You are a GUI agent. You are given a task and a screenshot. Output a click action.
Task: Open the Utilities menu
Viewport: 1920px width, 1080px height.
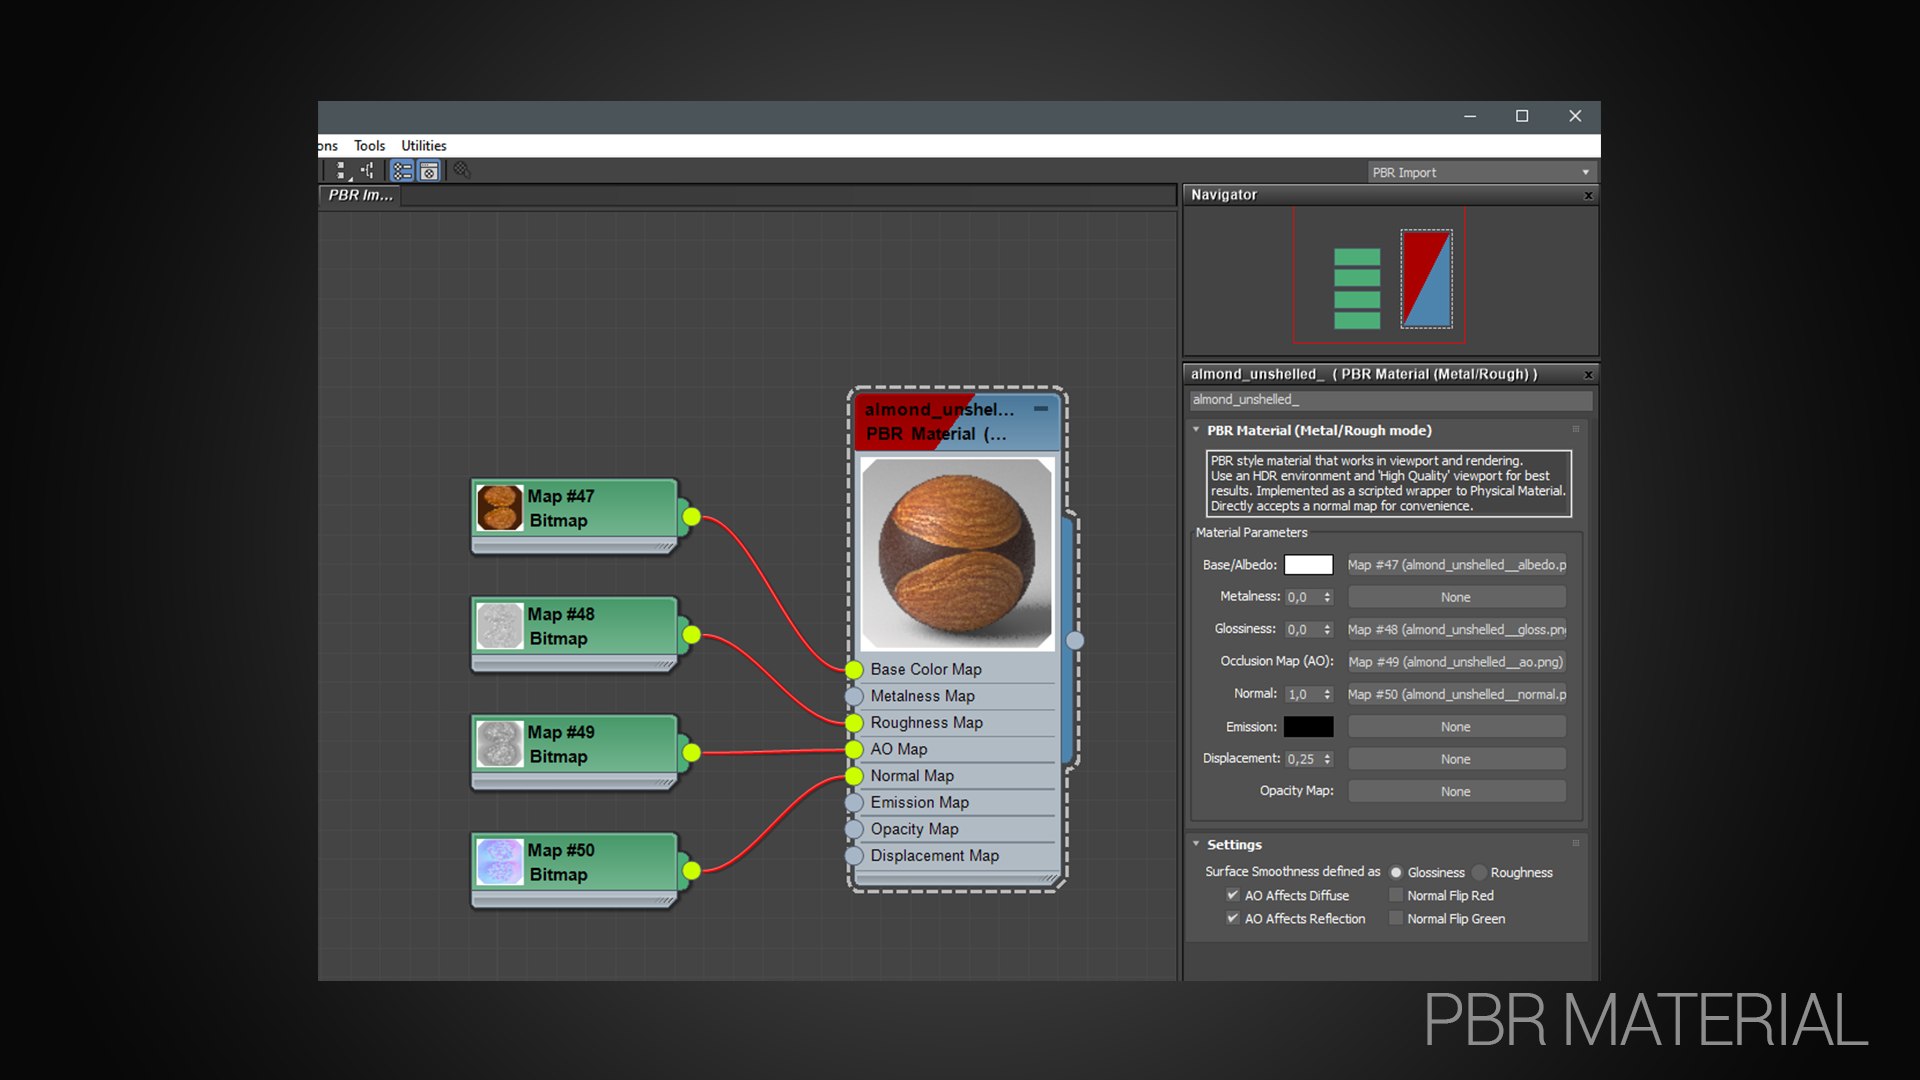pos(424,146)
